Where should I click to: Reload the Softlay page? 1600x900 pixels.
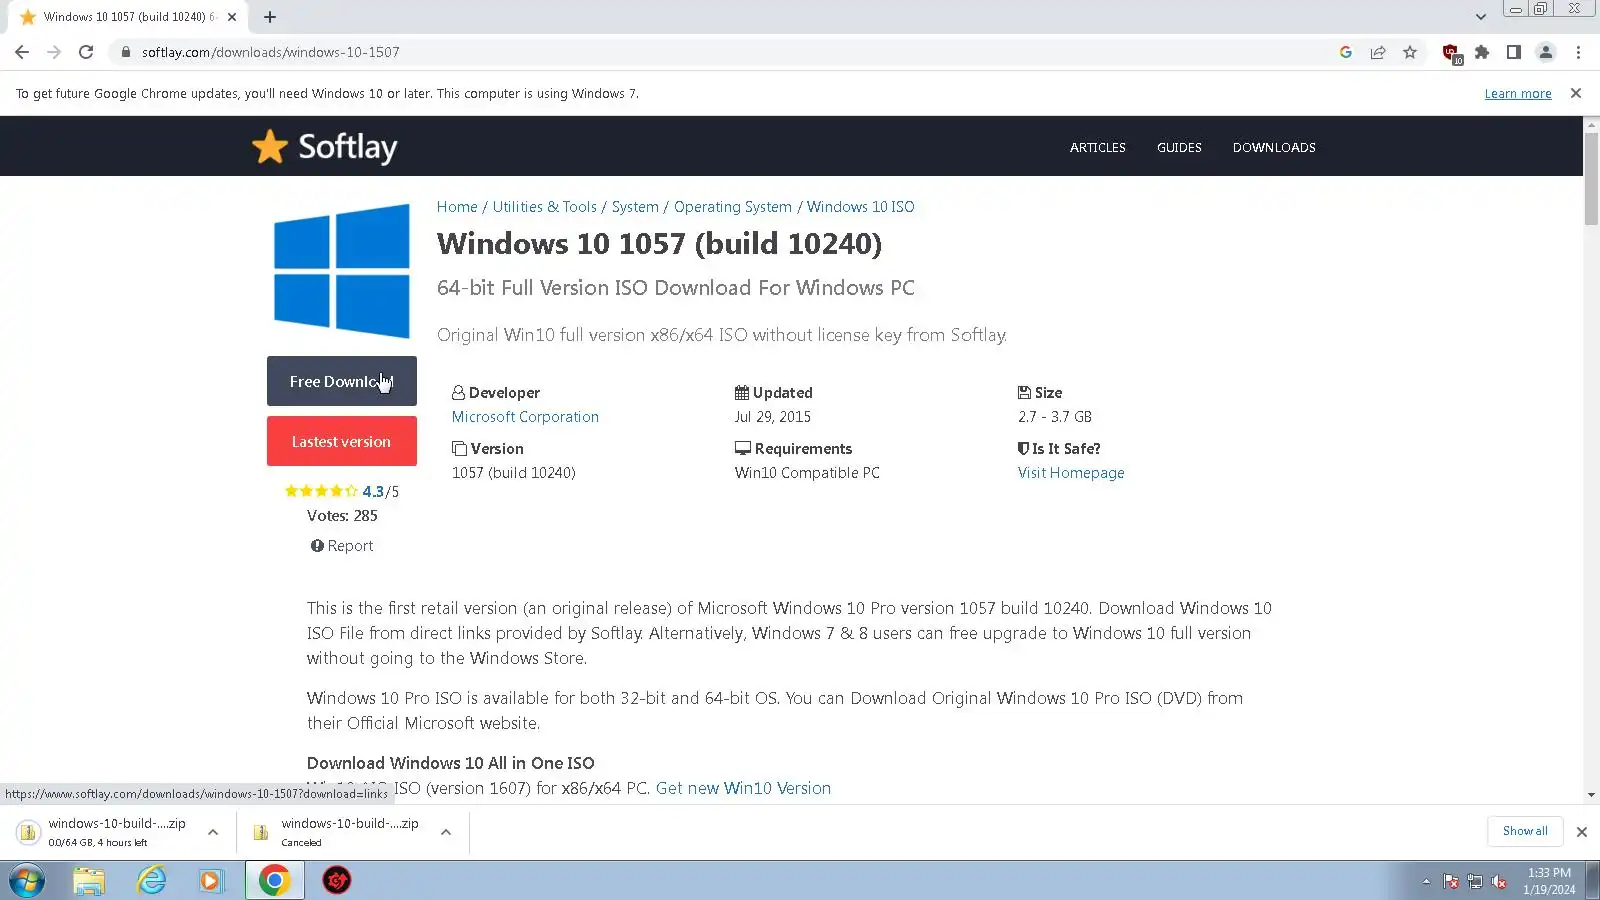(x=86, y=52)
